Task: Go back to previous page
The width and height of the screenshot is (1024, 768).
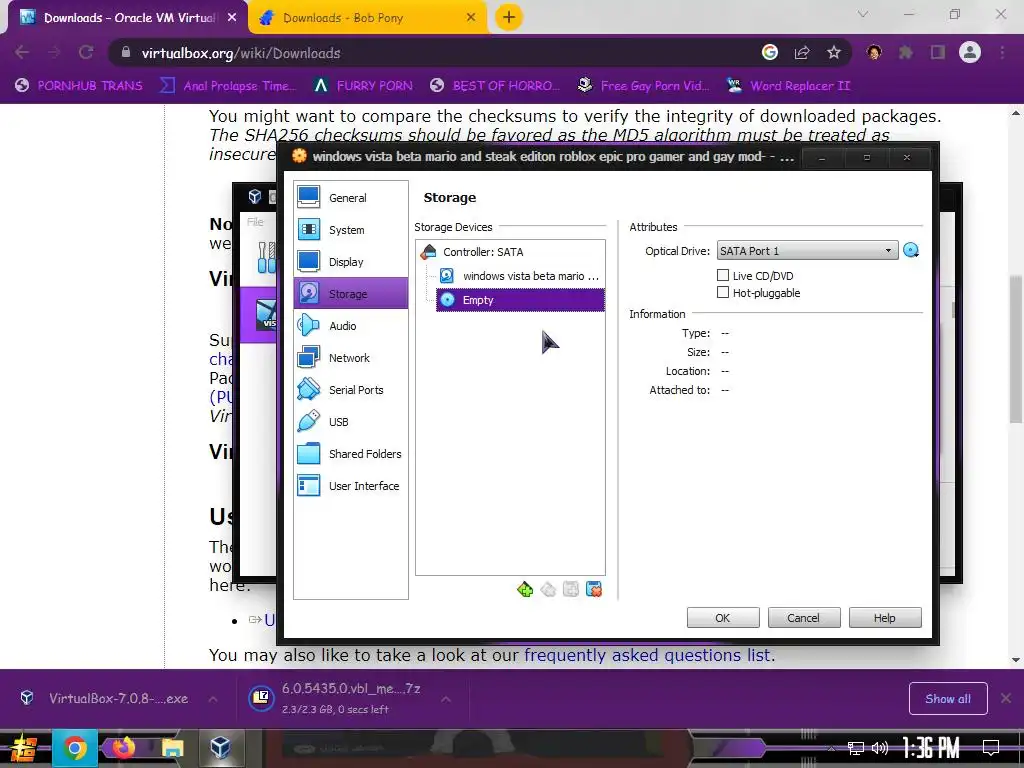Action: [x=22, y=52]
